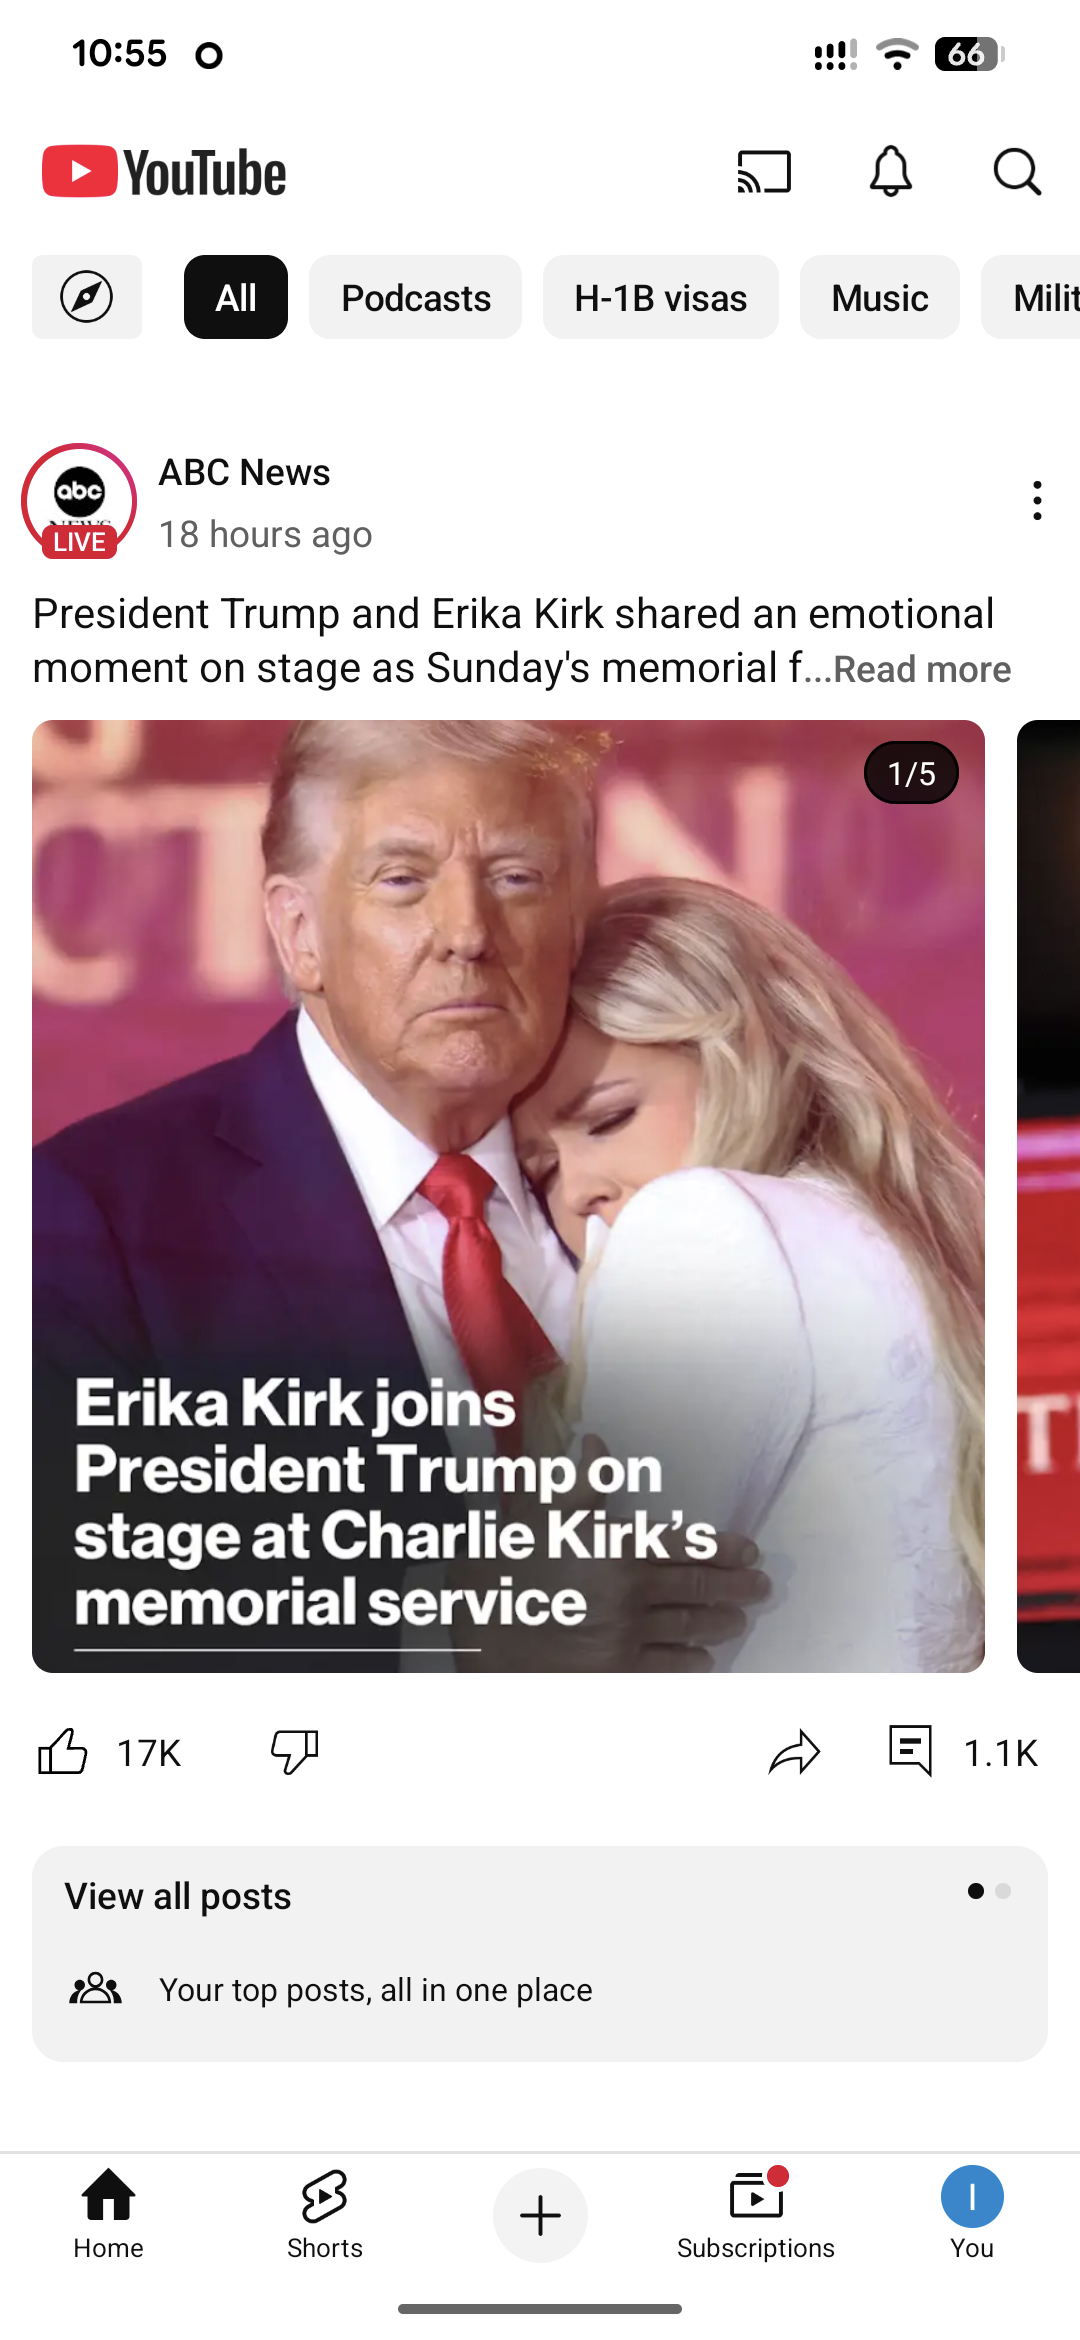Open View all posts card
The height and width of the screenshot is (2340, 1080).
[540, 1953]
